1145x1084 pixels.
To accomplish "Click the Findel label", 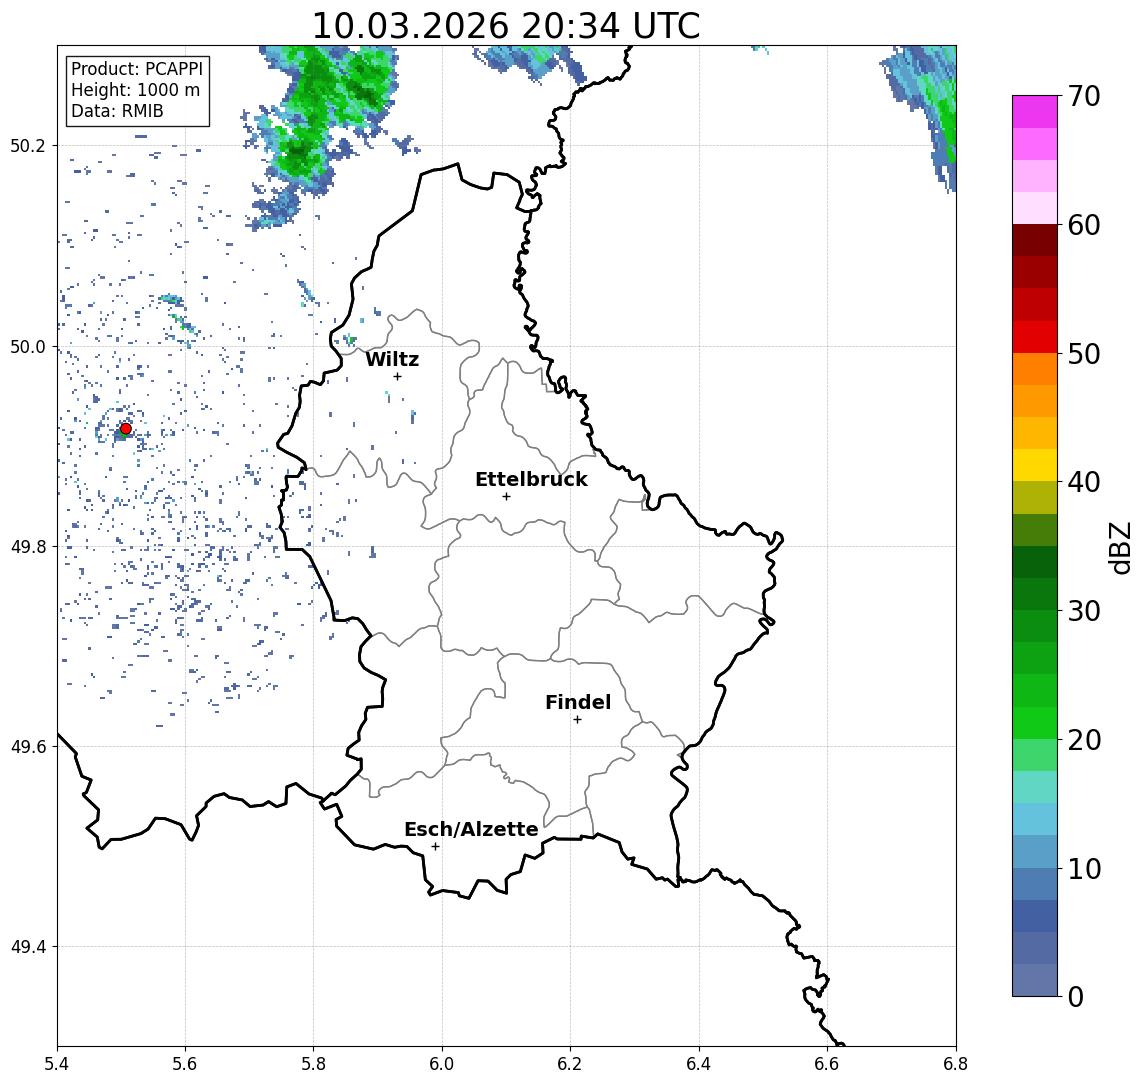I will pos(578,702).
